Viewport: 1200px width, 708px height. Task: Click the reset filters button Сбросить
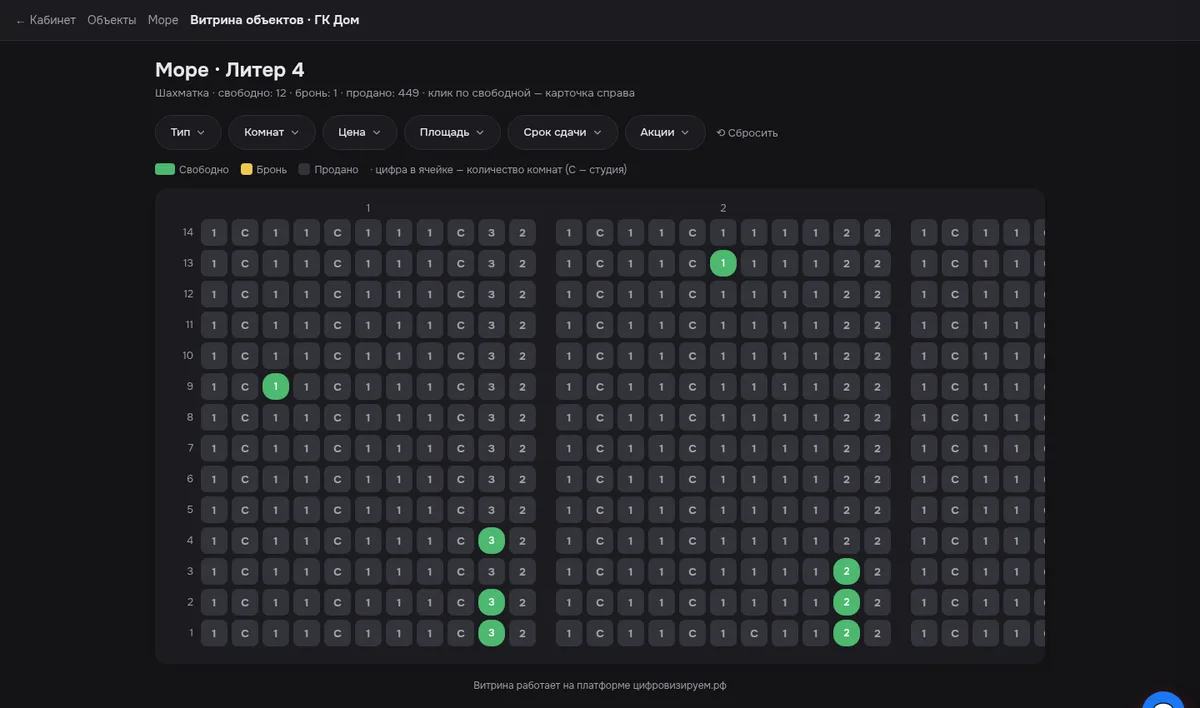pyautogui.click(x=747, y=133)
